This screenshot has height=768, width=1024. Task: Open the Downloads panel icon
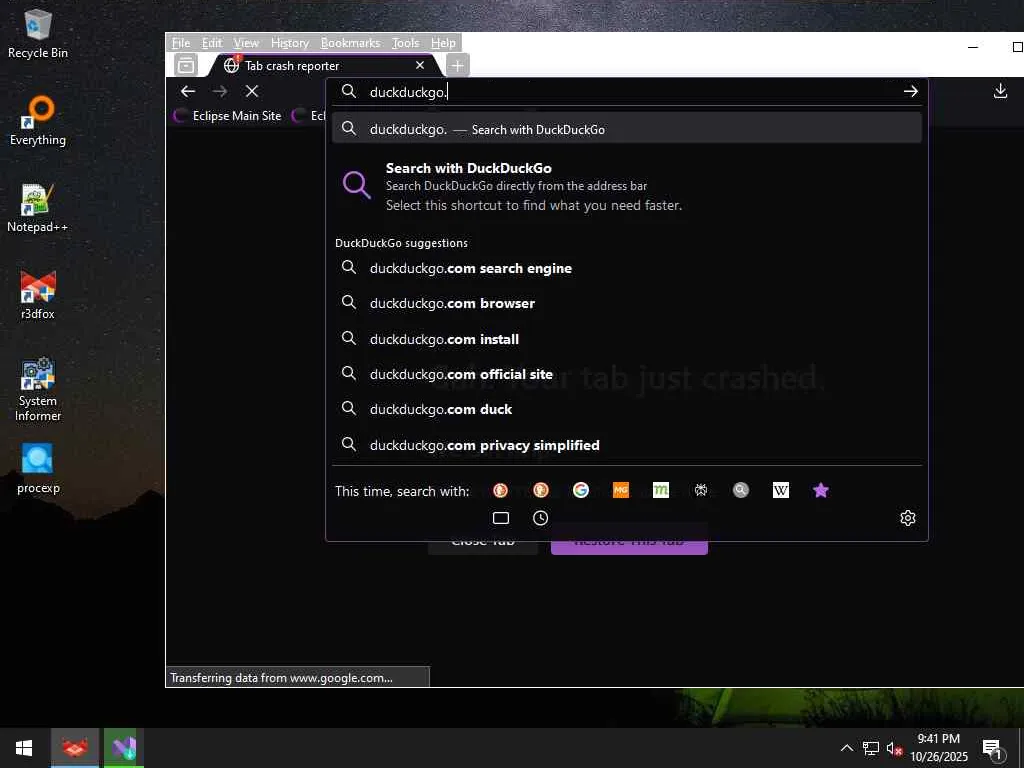(x=1000, y=91)
